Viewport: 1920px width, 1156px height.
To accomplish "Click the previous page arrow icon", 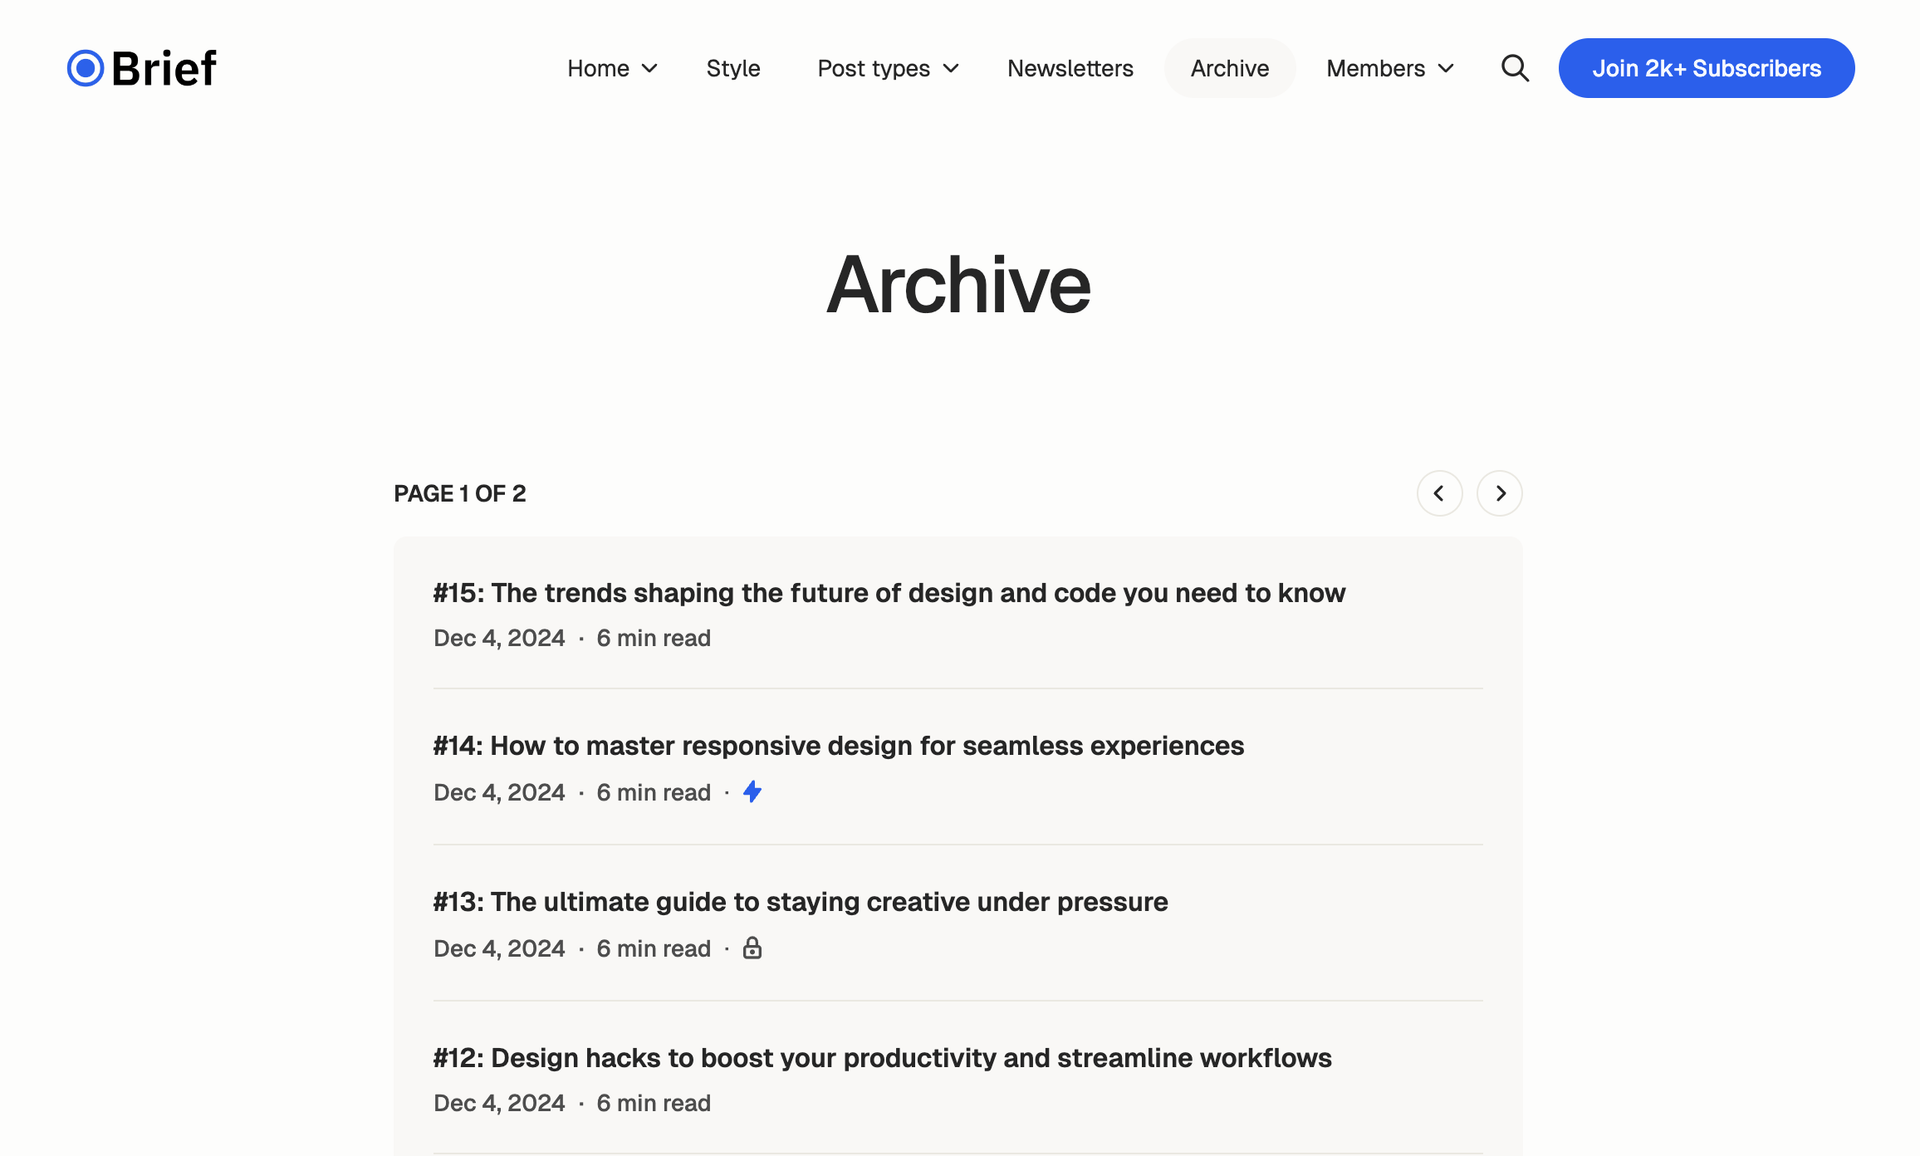I will [x=1439, y=492].
